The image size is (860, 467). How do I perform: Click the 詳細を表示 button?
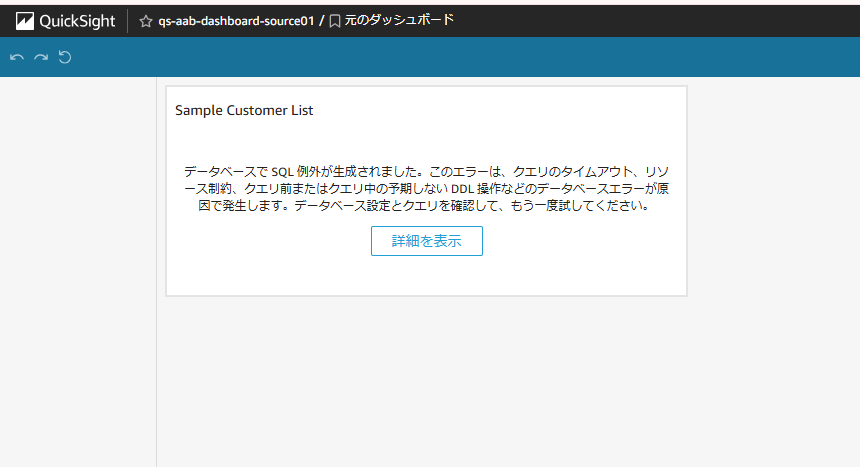pos(427,241)
